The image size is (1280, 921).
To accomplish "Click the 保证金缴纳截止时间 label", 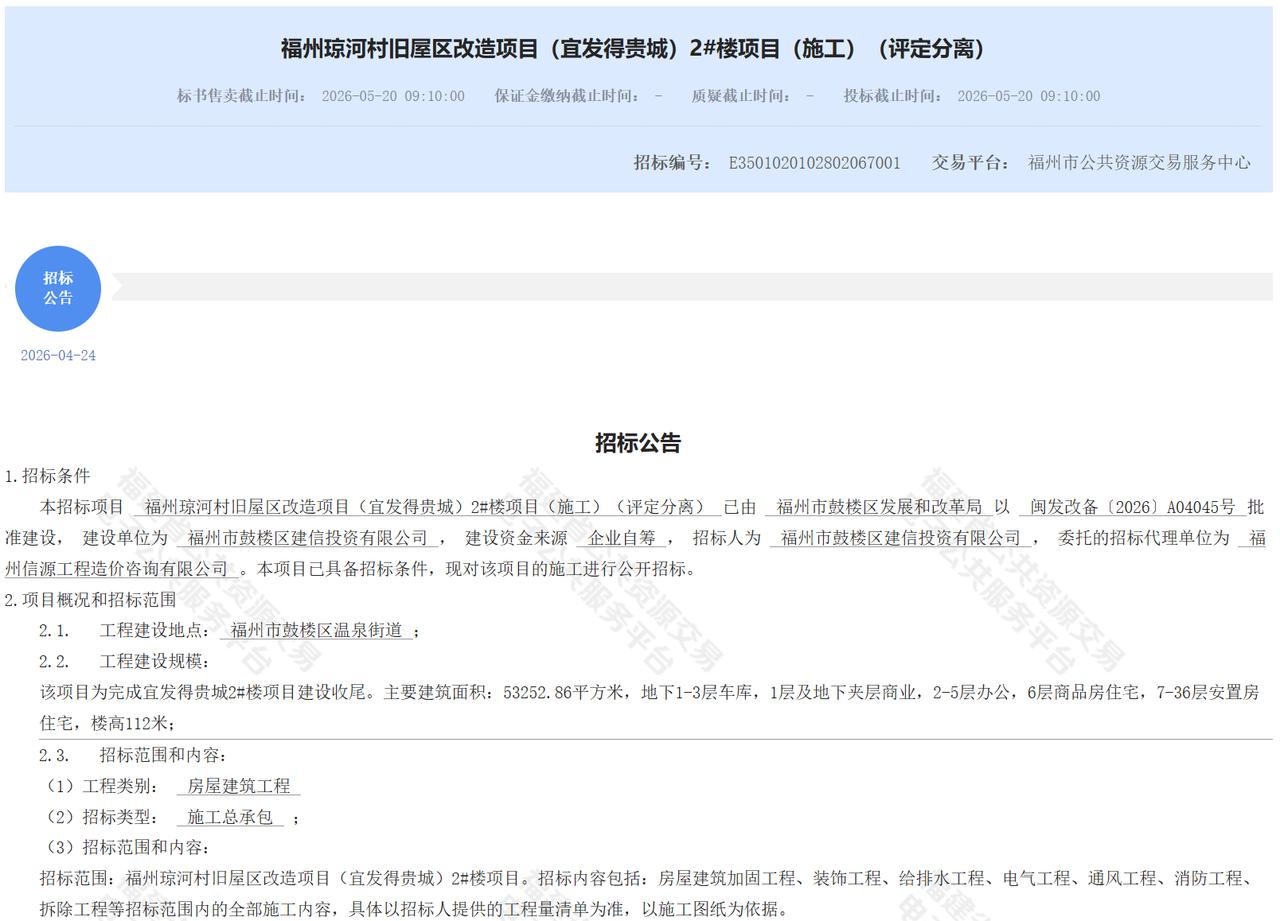I will point(566,96).
